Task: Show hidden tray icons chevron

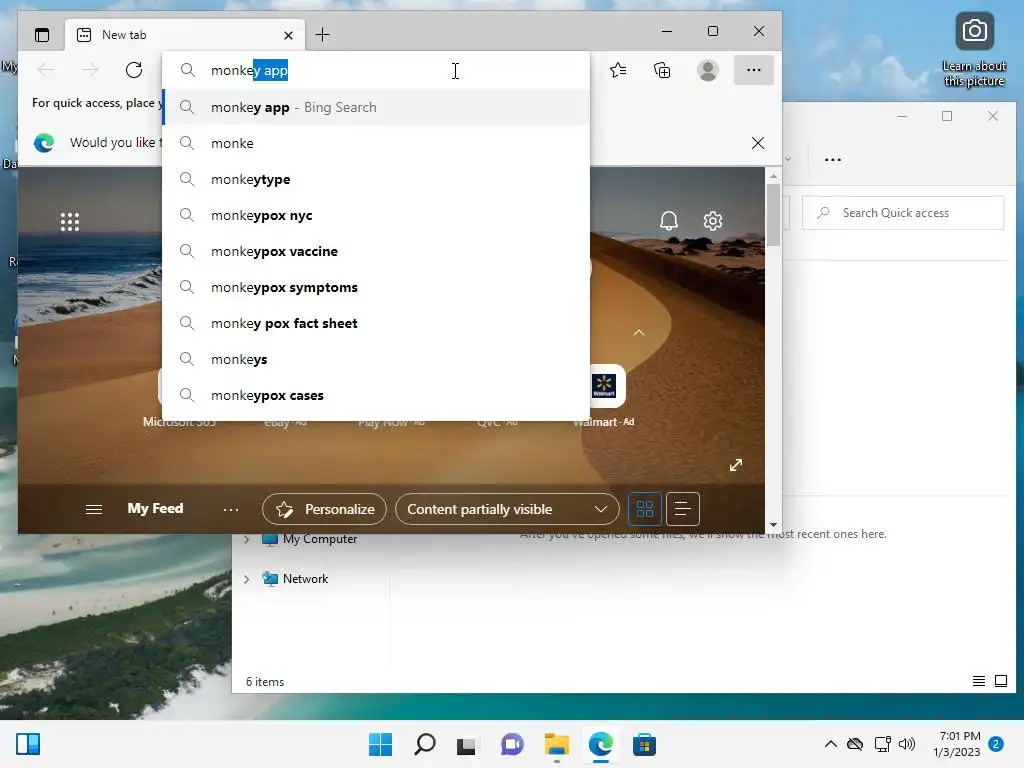Action: 831,744
